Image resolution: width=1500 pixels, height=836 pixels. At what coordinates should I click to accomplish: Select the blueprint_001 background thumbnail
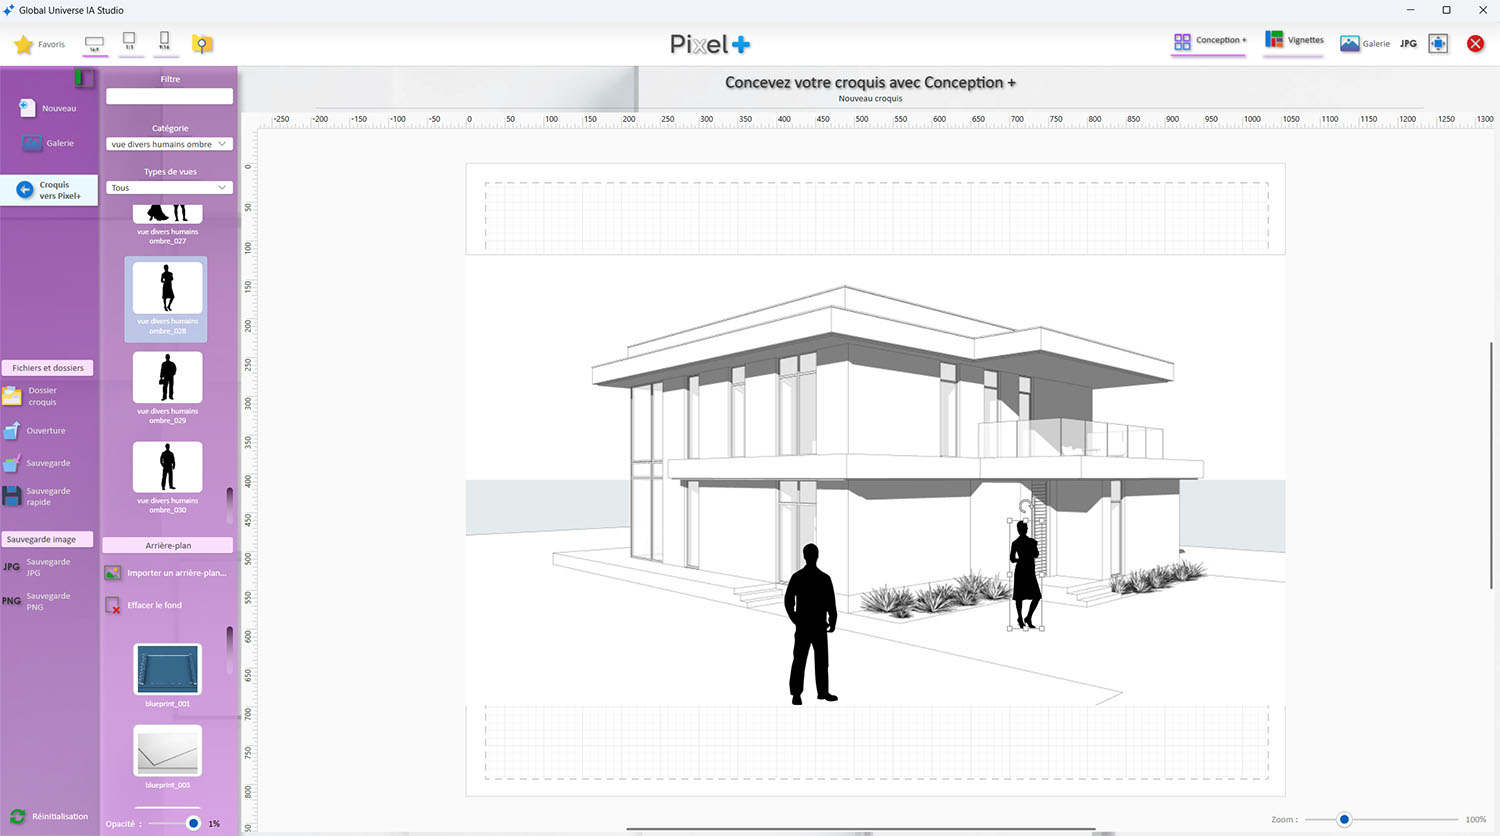(x=168, y=670)
